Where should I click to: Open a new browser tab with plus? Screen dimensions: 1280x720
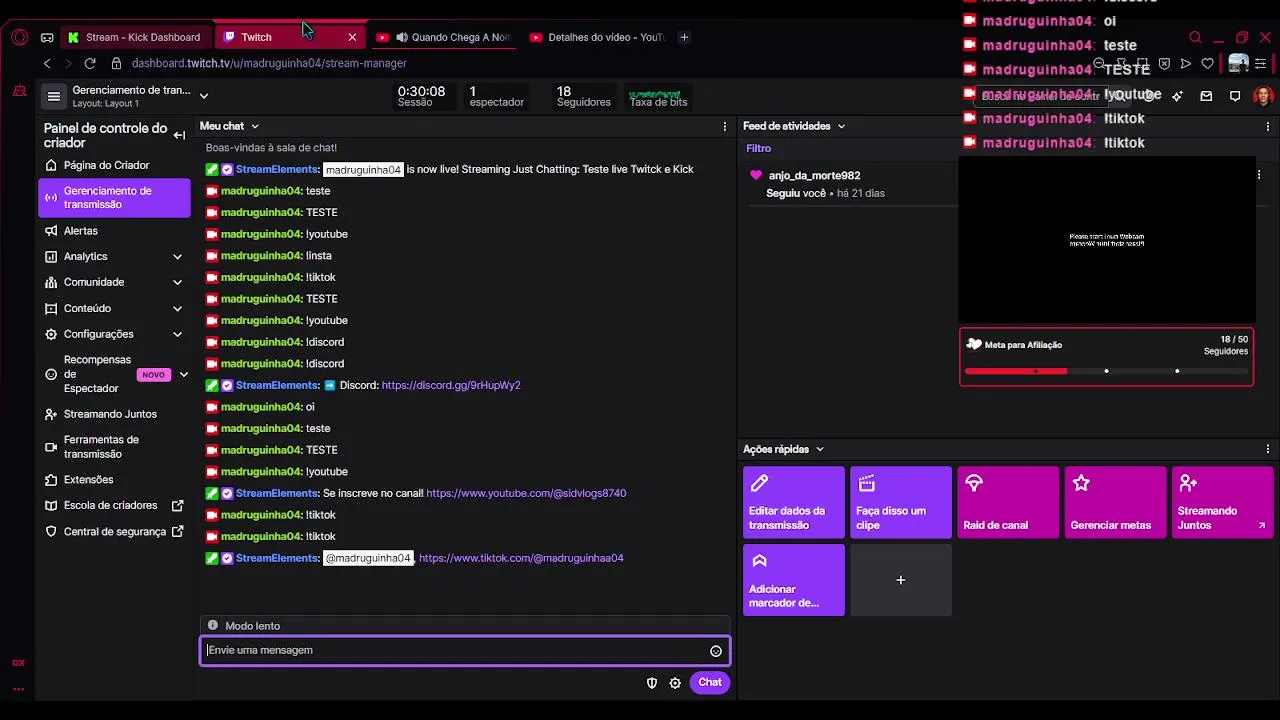(x=684, y=37)
